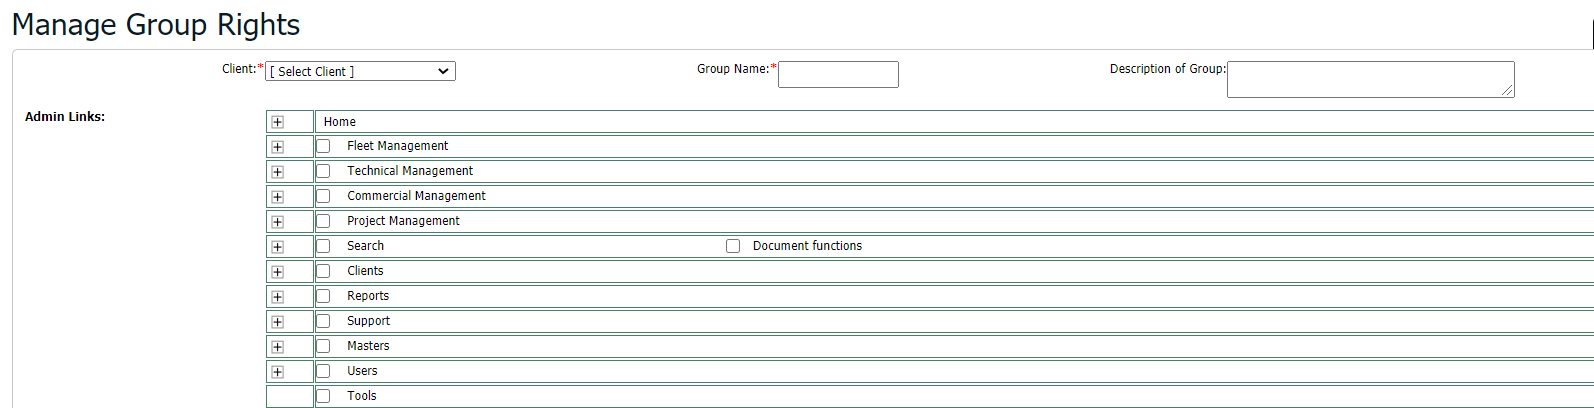This screenshot has width=1594, height=408.
Task: Click the Home row label
Action: pyautogui.click(x=340, y=122)
